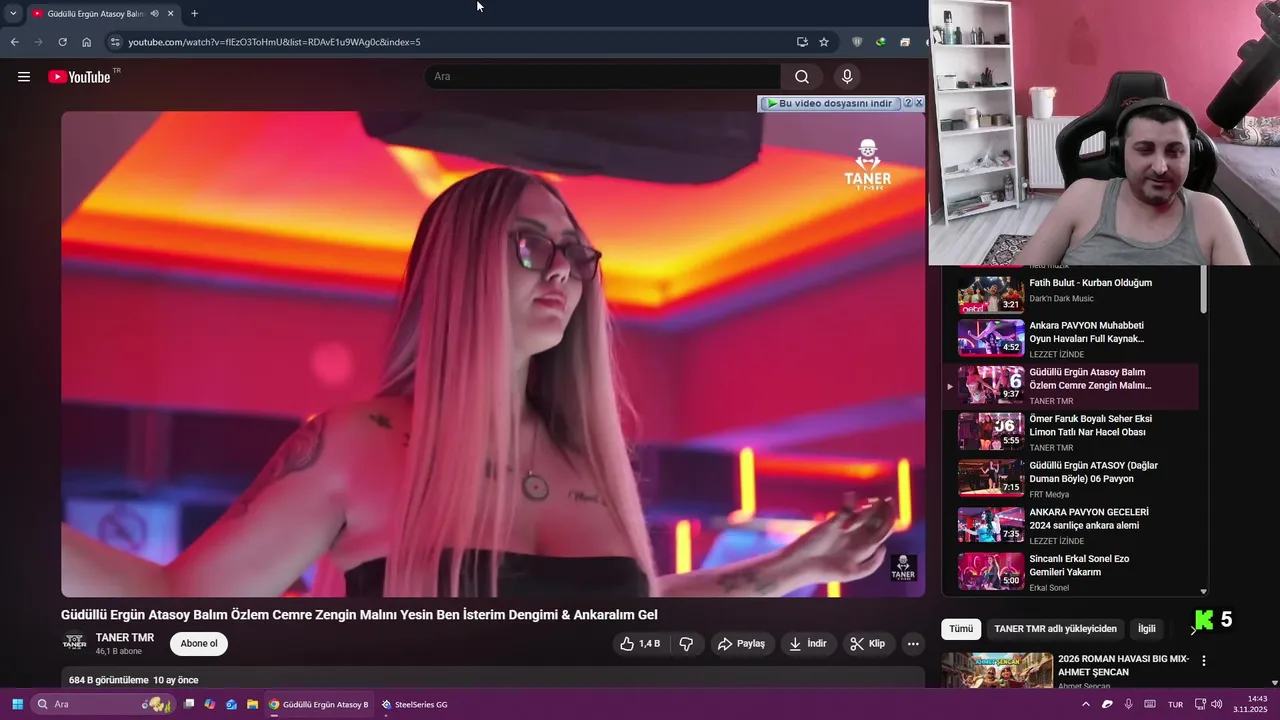Open the three-dot more actions menu
1280x720 pixels.
pyautogui.click(x=913, y=644)
